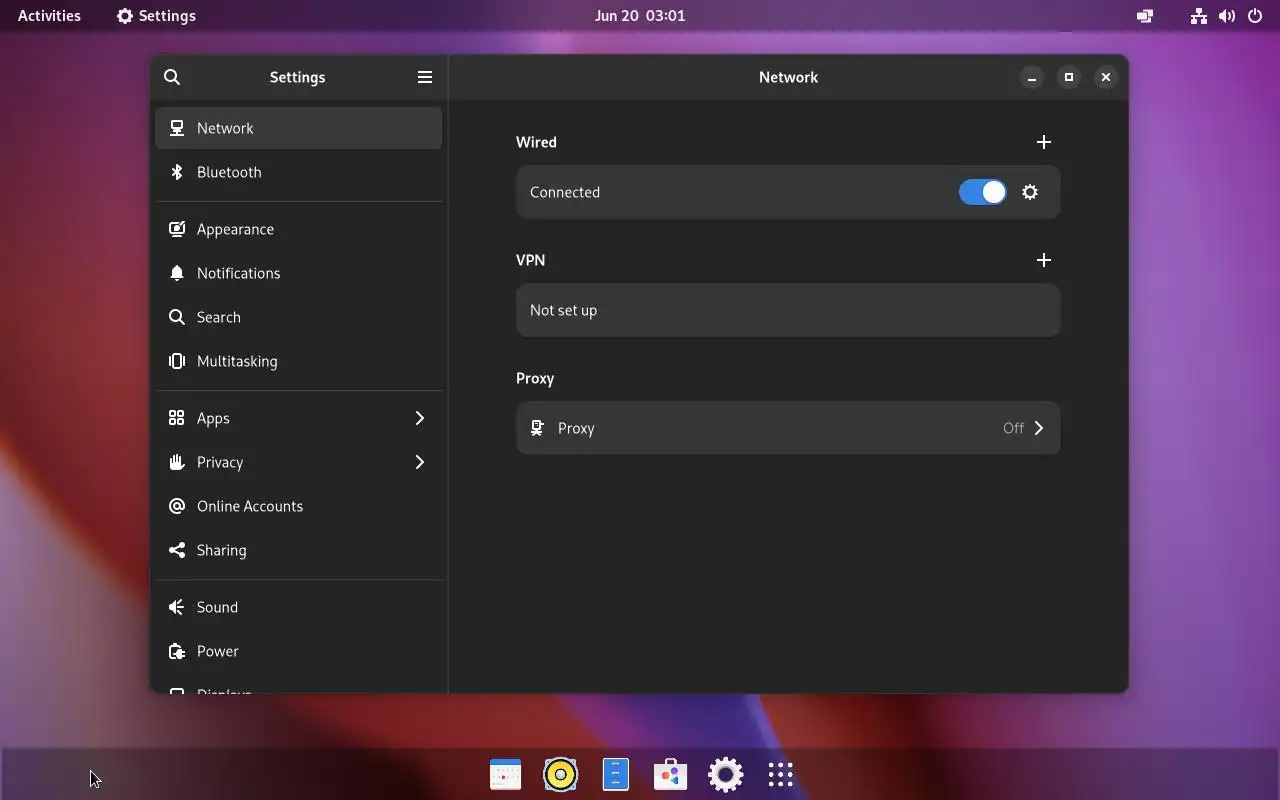This screenshot has height=800, width=1280.
Task: Click the top bar screen sharing indicator
Action: tap(1145, 16)
